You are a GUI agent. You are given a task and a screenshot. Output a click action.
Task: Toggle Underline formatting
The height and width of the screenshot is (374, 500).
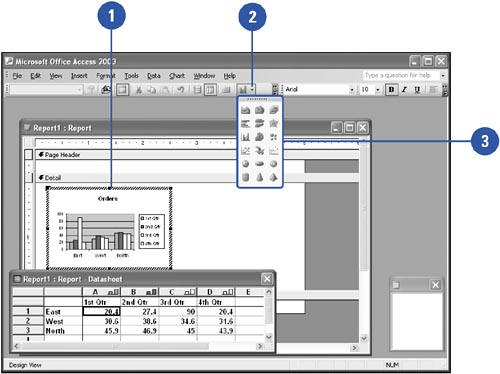(x=417, y=89)
